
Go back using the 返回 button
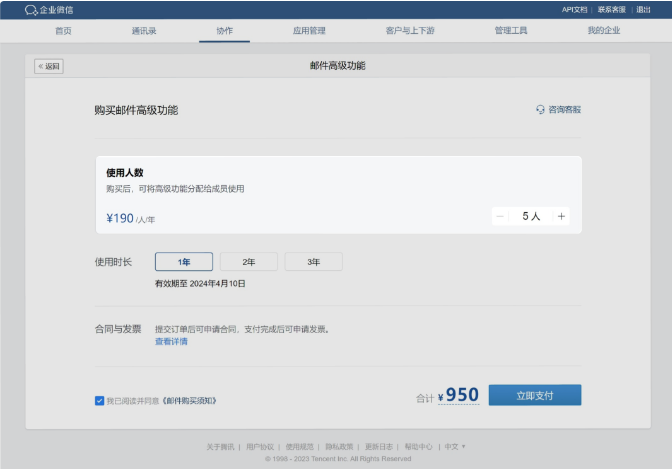(x=49, y=66)
